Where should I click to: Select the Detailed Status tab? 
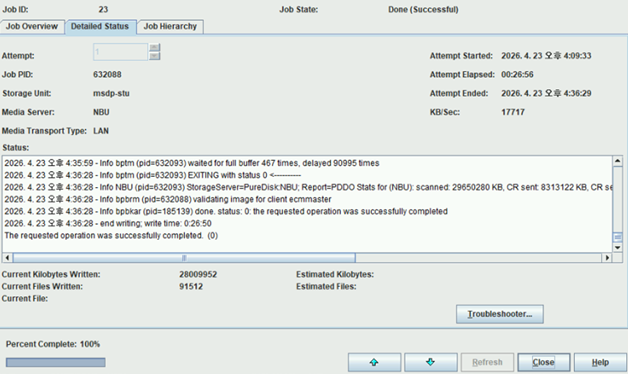coord(100,26)
